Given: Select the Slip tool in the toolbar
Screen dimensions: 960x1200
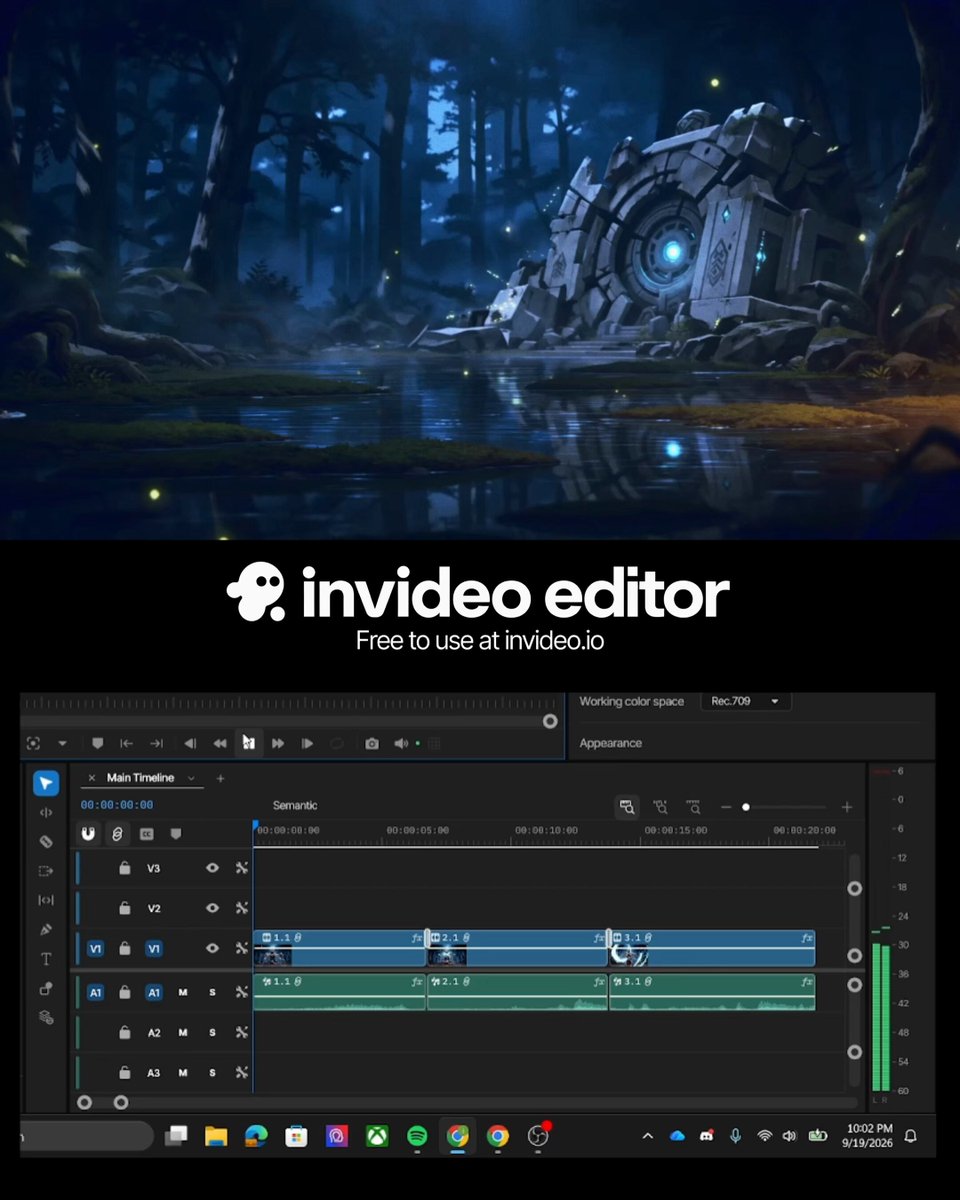Looking at the screenshot, I should pyautogui.click(x=46, y=900).
